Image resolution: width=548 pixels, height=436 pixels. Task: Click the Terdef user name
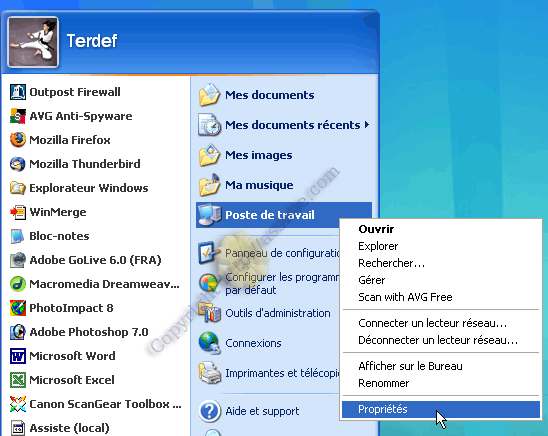(x=92, y=41)
